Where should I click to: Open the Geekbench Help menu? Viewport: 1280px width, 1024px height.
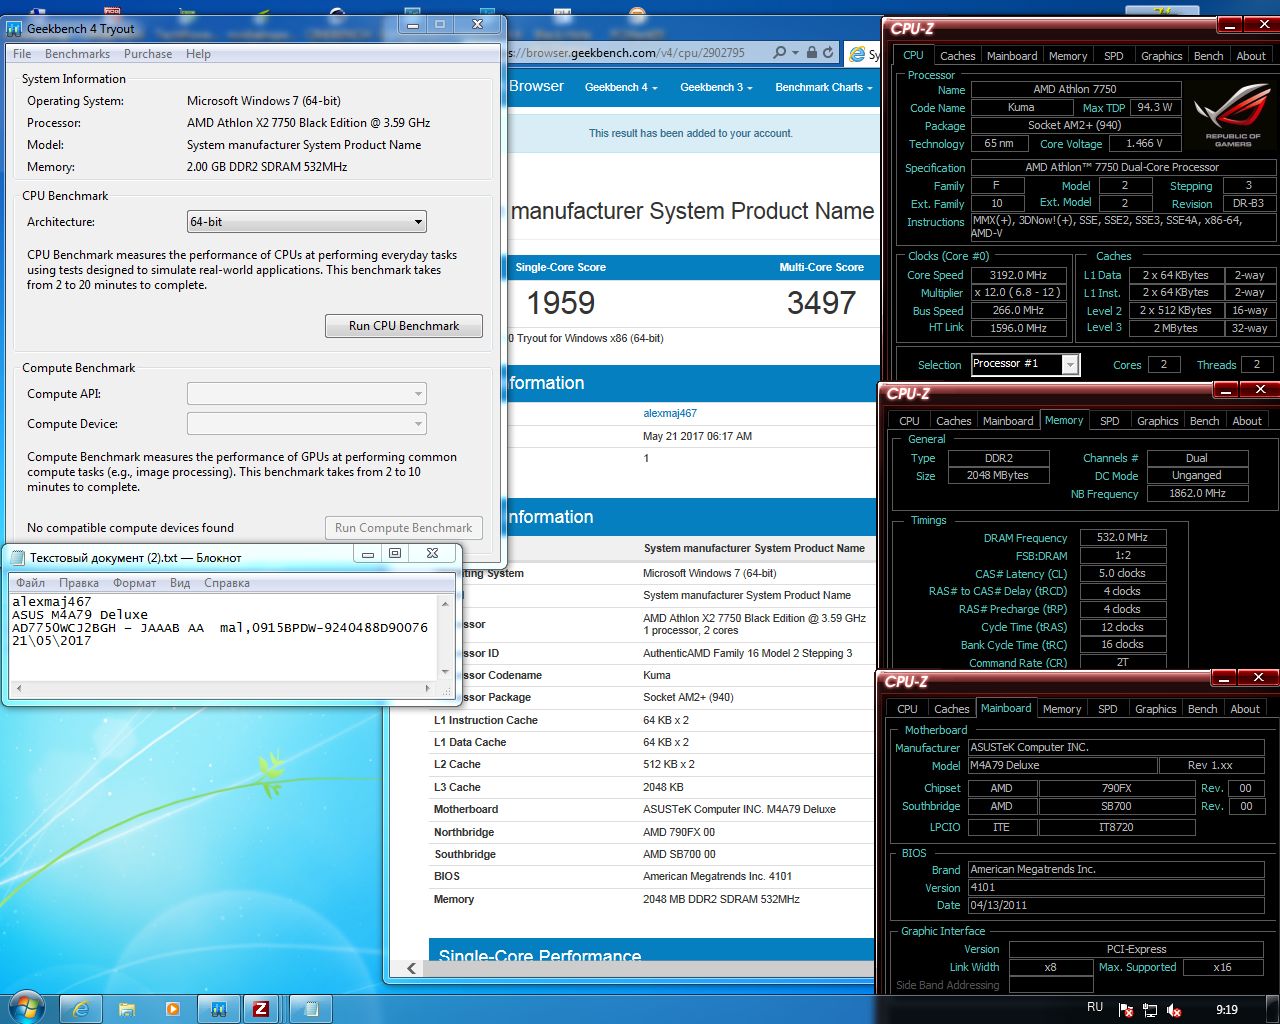click(x=198, y=54)
